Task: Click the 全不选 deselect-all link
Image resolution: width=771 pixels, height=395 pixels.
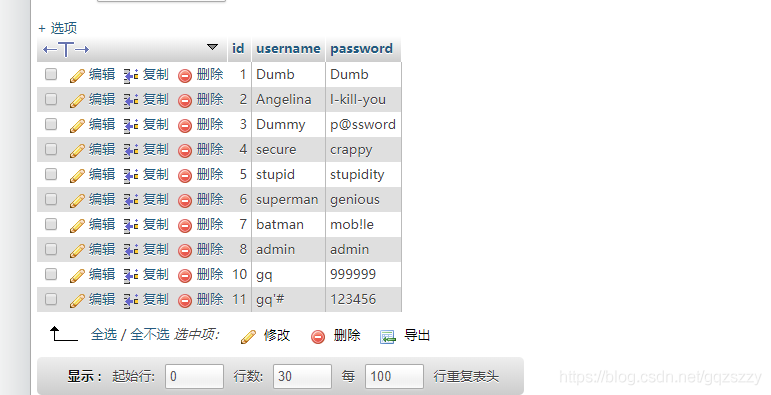Action: click(x=149, y=334)
